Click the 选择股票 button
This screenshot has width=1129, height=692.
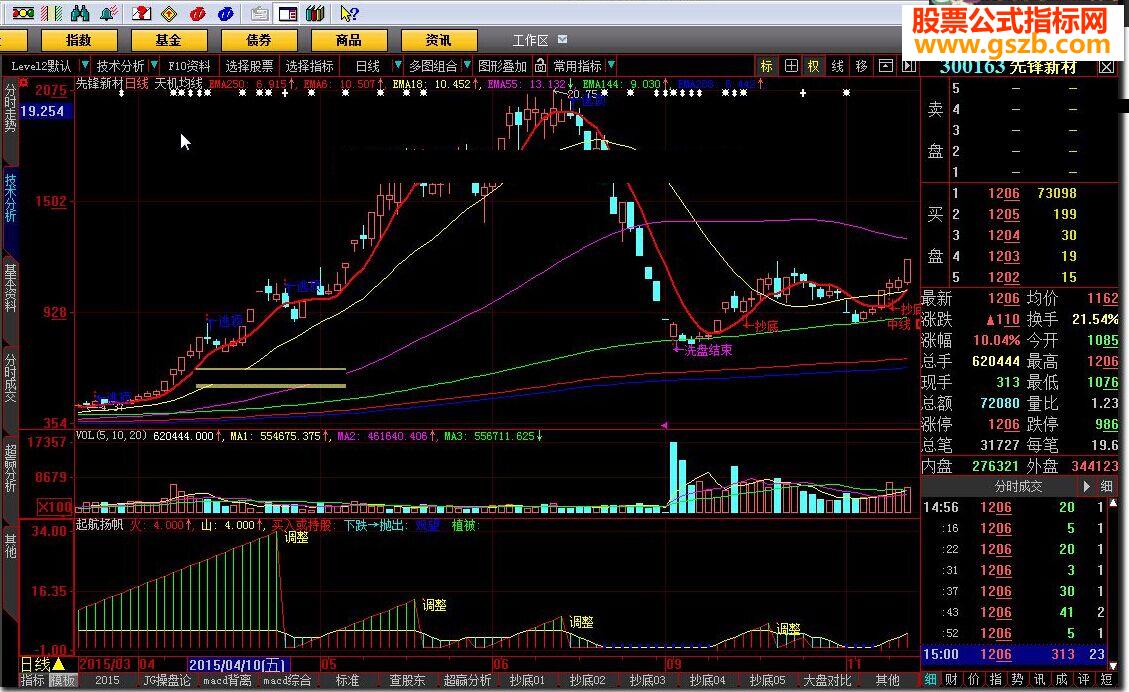(249, 66)
